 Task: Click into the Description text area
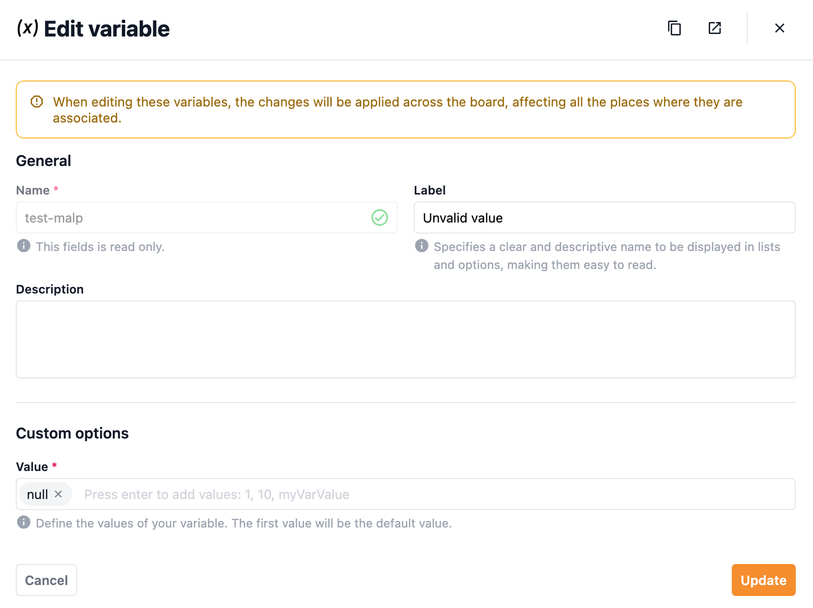(405, 339)
